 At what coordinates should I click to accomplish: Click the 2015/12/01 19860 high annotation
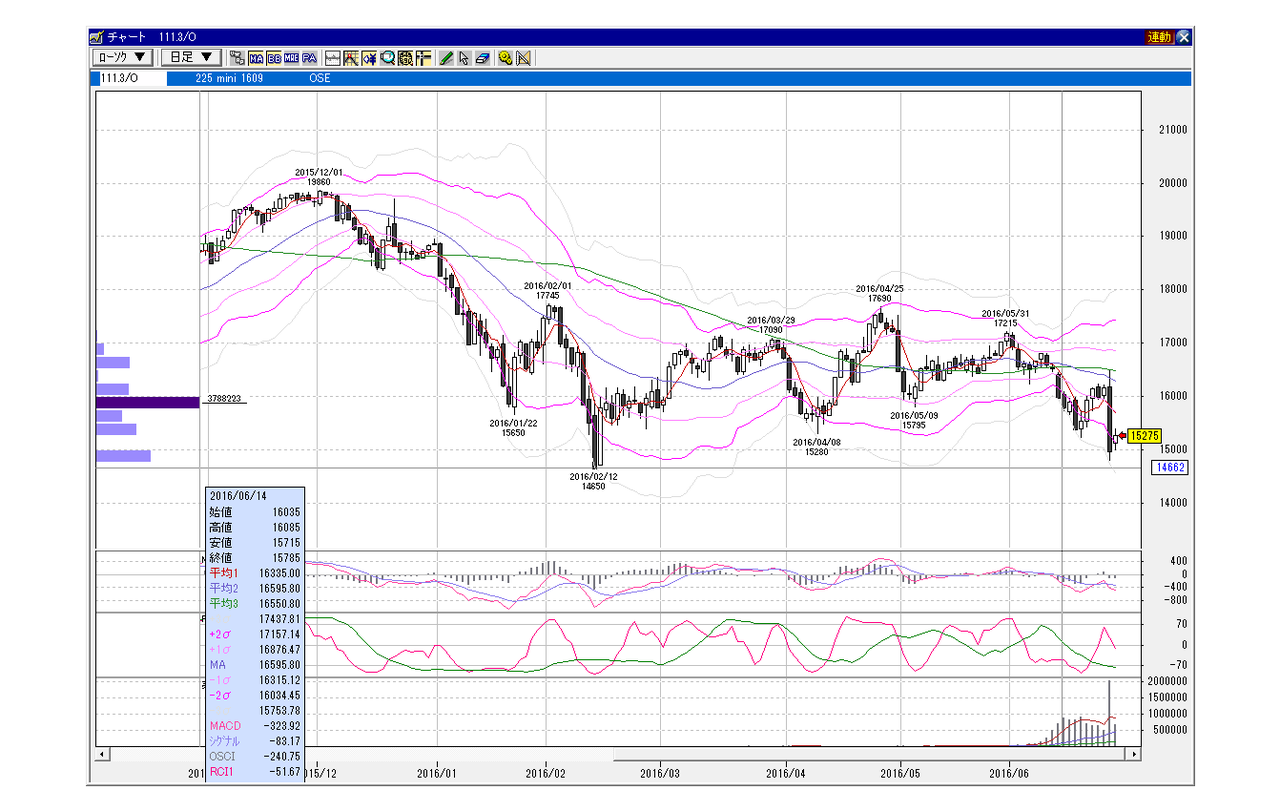pyautogui.click(x=319, y=177)
